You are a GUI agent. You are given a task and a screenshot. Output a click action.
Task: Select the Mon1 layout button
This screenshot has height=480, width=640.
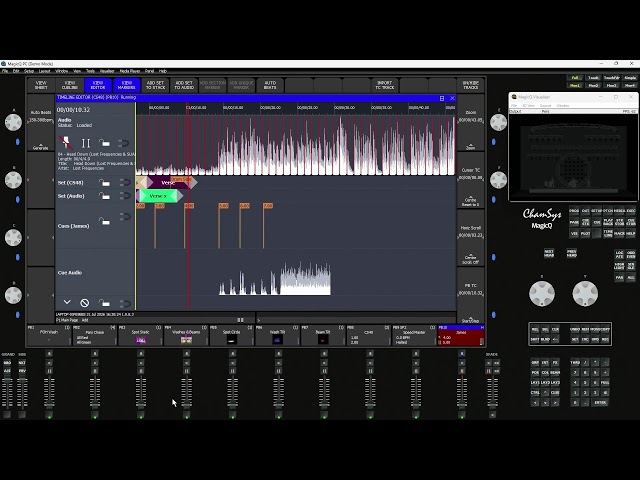point(575,85)
